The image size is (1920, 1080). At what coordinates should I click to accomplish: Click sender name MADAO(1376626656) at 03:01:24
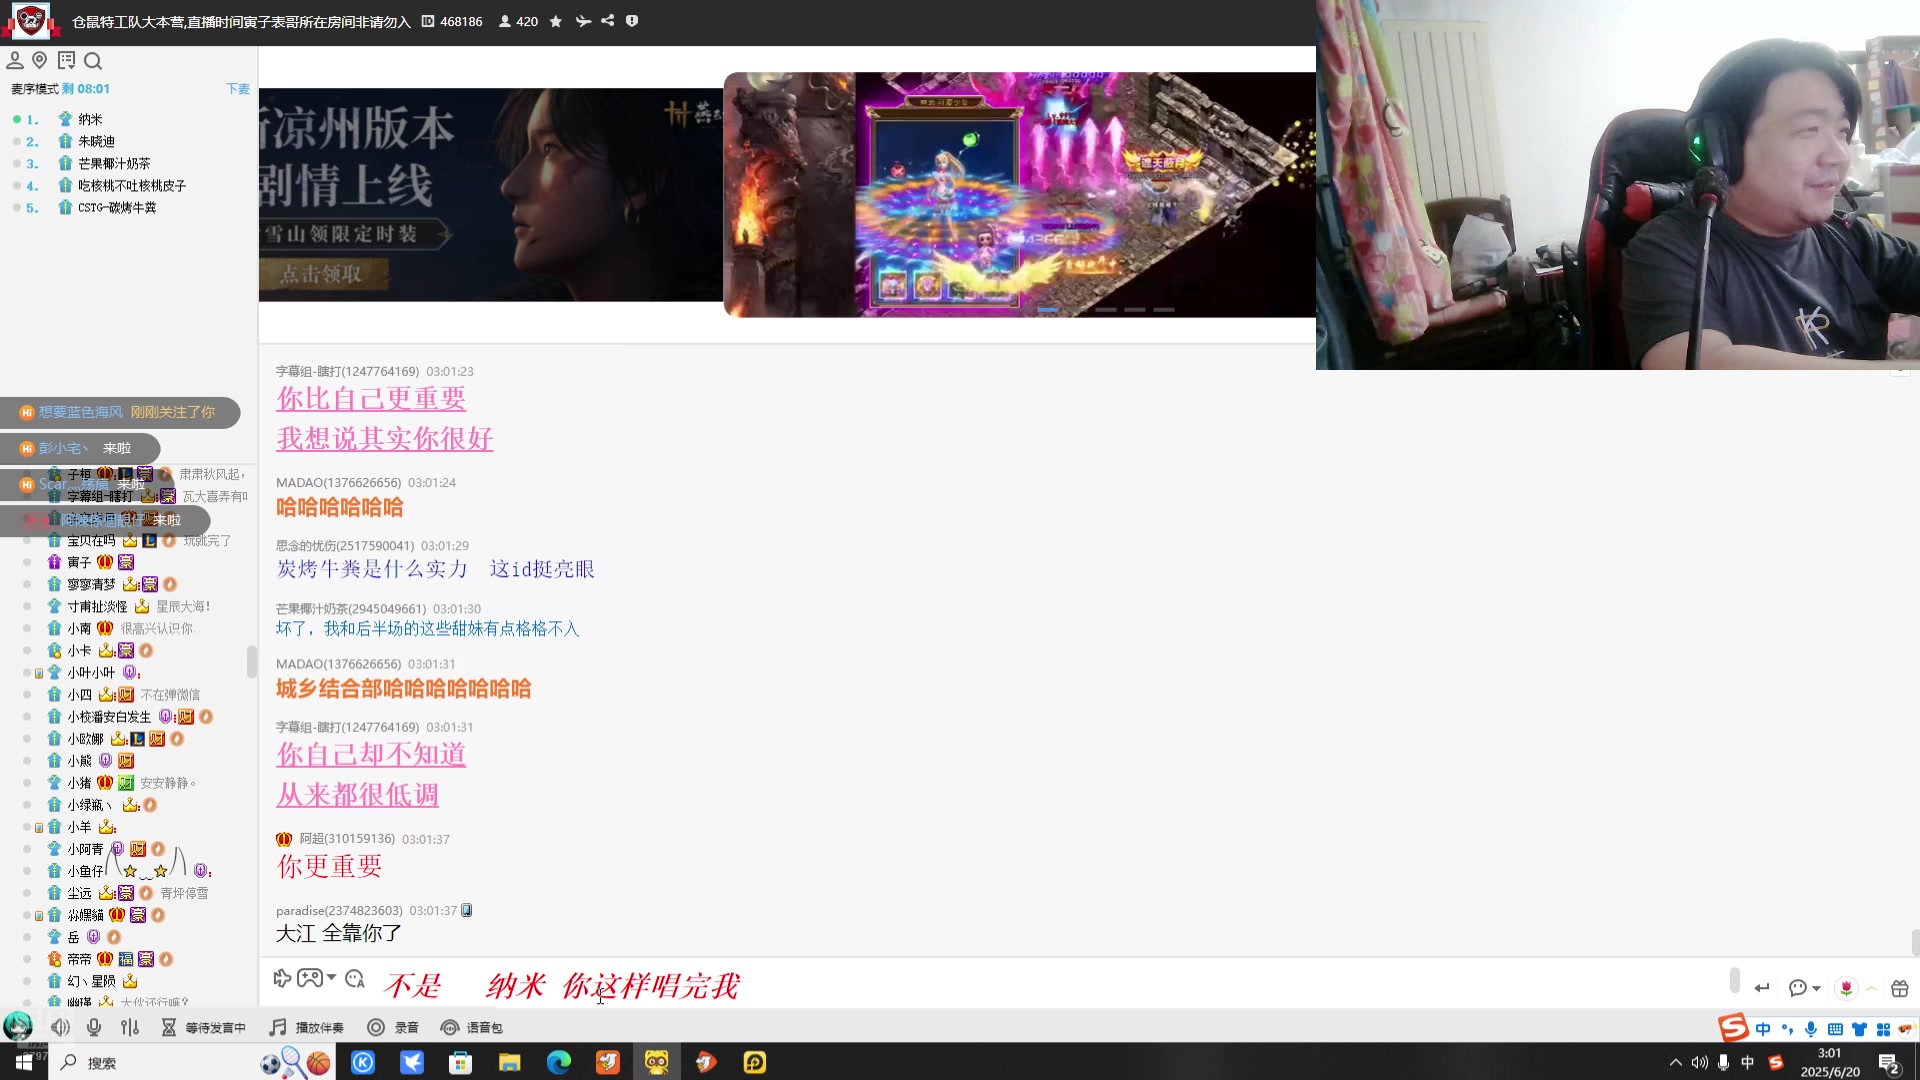pyautogui.click(x=338, y=483)
